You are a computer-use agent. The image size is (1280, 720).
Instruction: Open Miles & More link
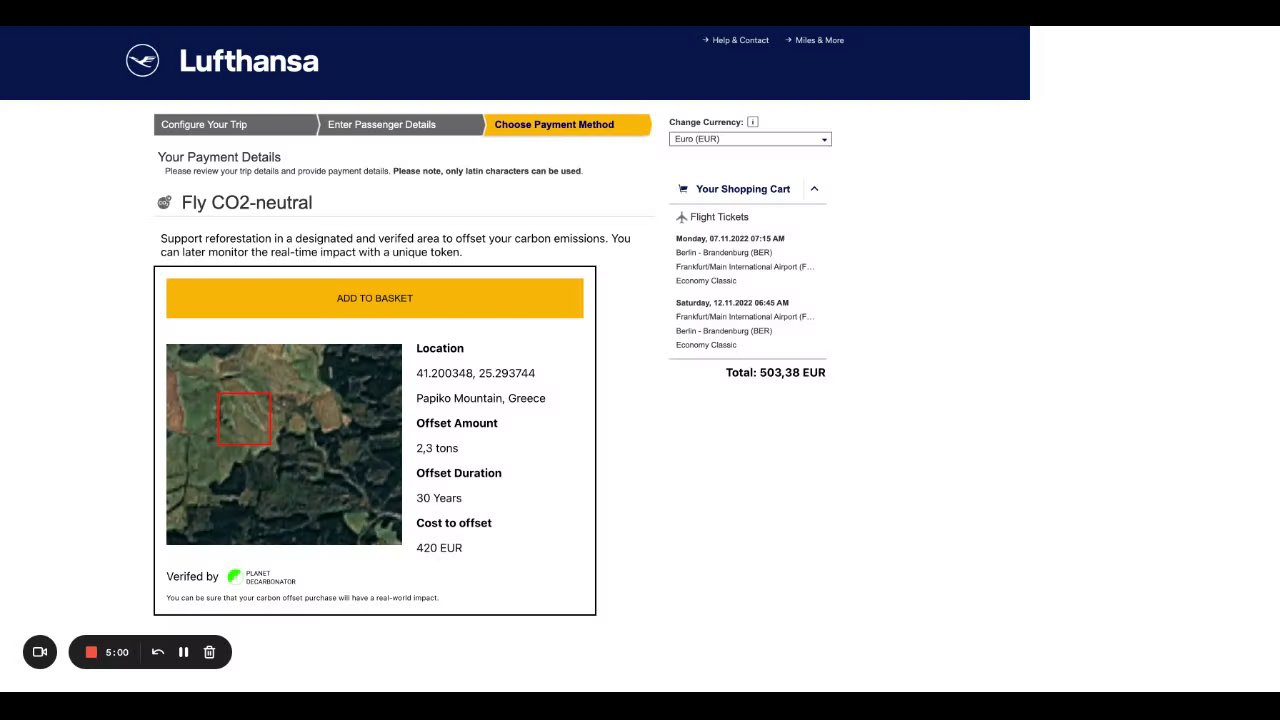[x=815, y=40]
